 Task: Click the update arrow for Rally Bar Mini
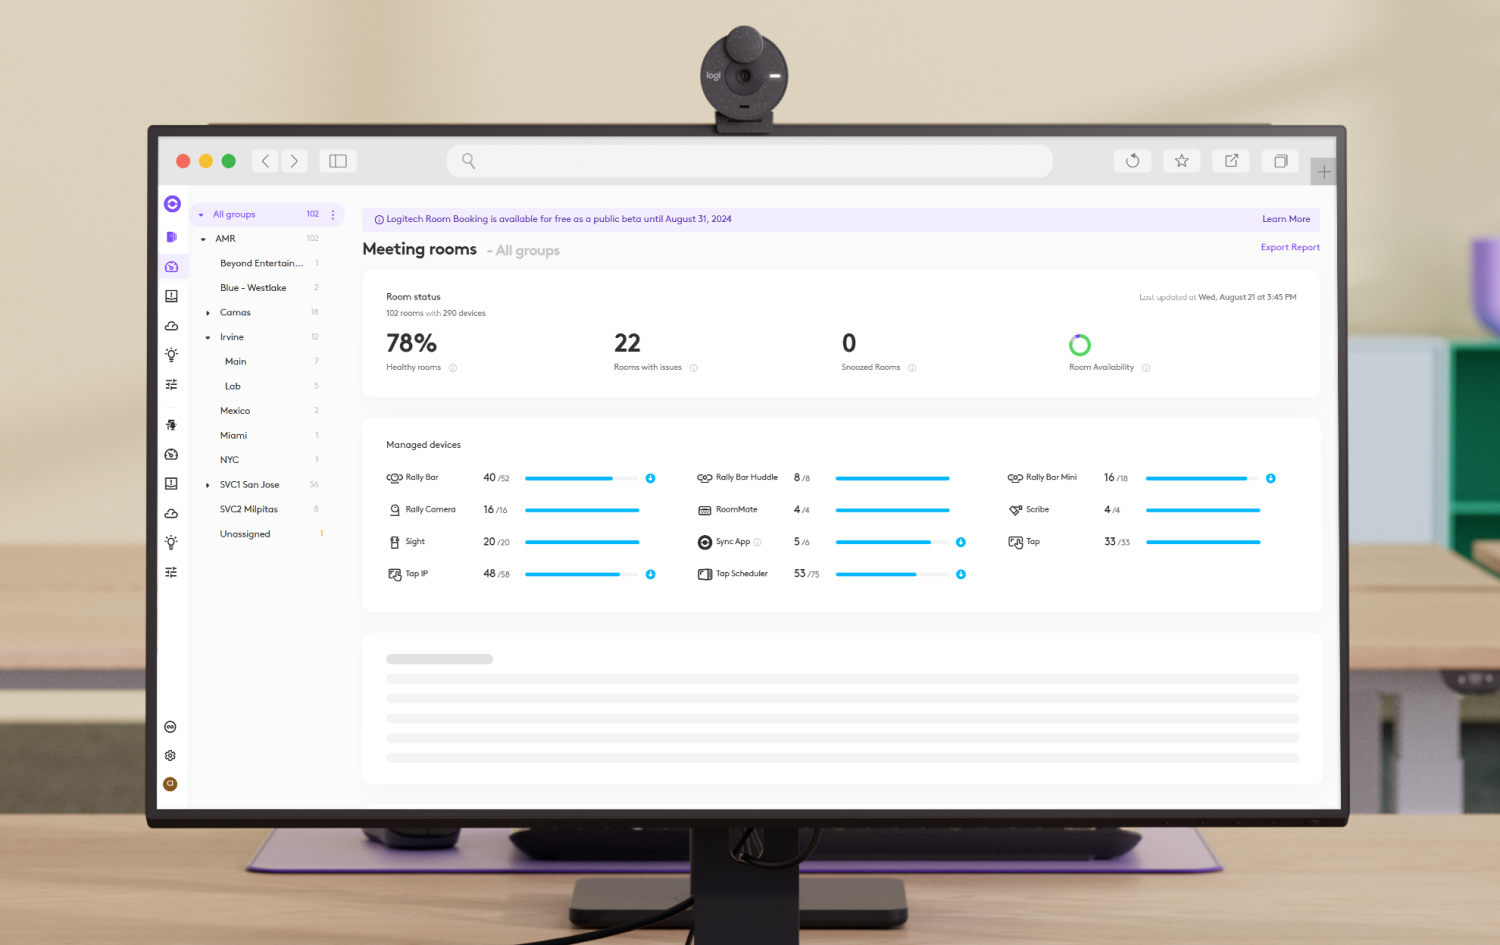tap(1270, 478)
